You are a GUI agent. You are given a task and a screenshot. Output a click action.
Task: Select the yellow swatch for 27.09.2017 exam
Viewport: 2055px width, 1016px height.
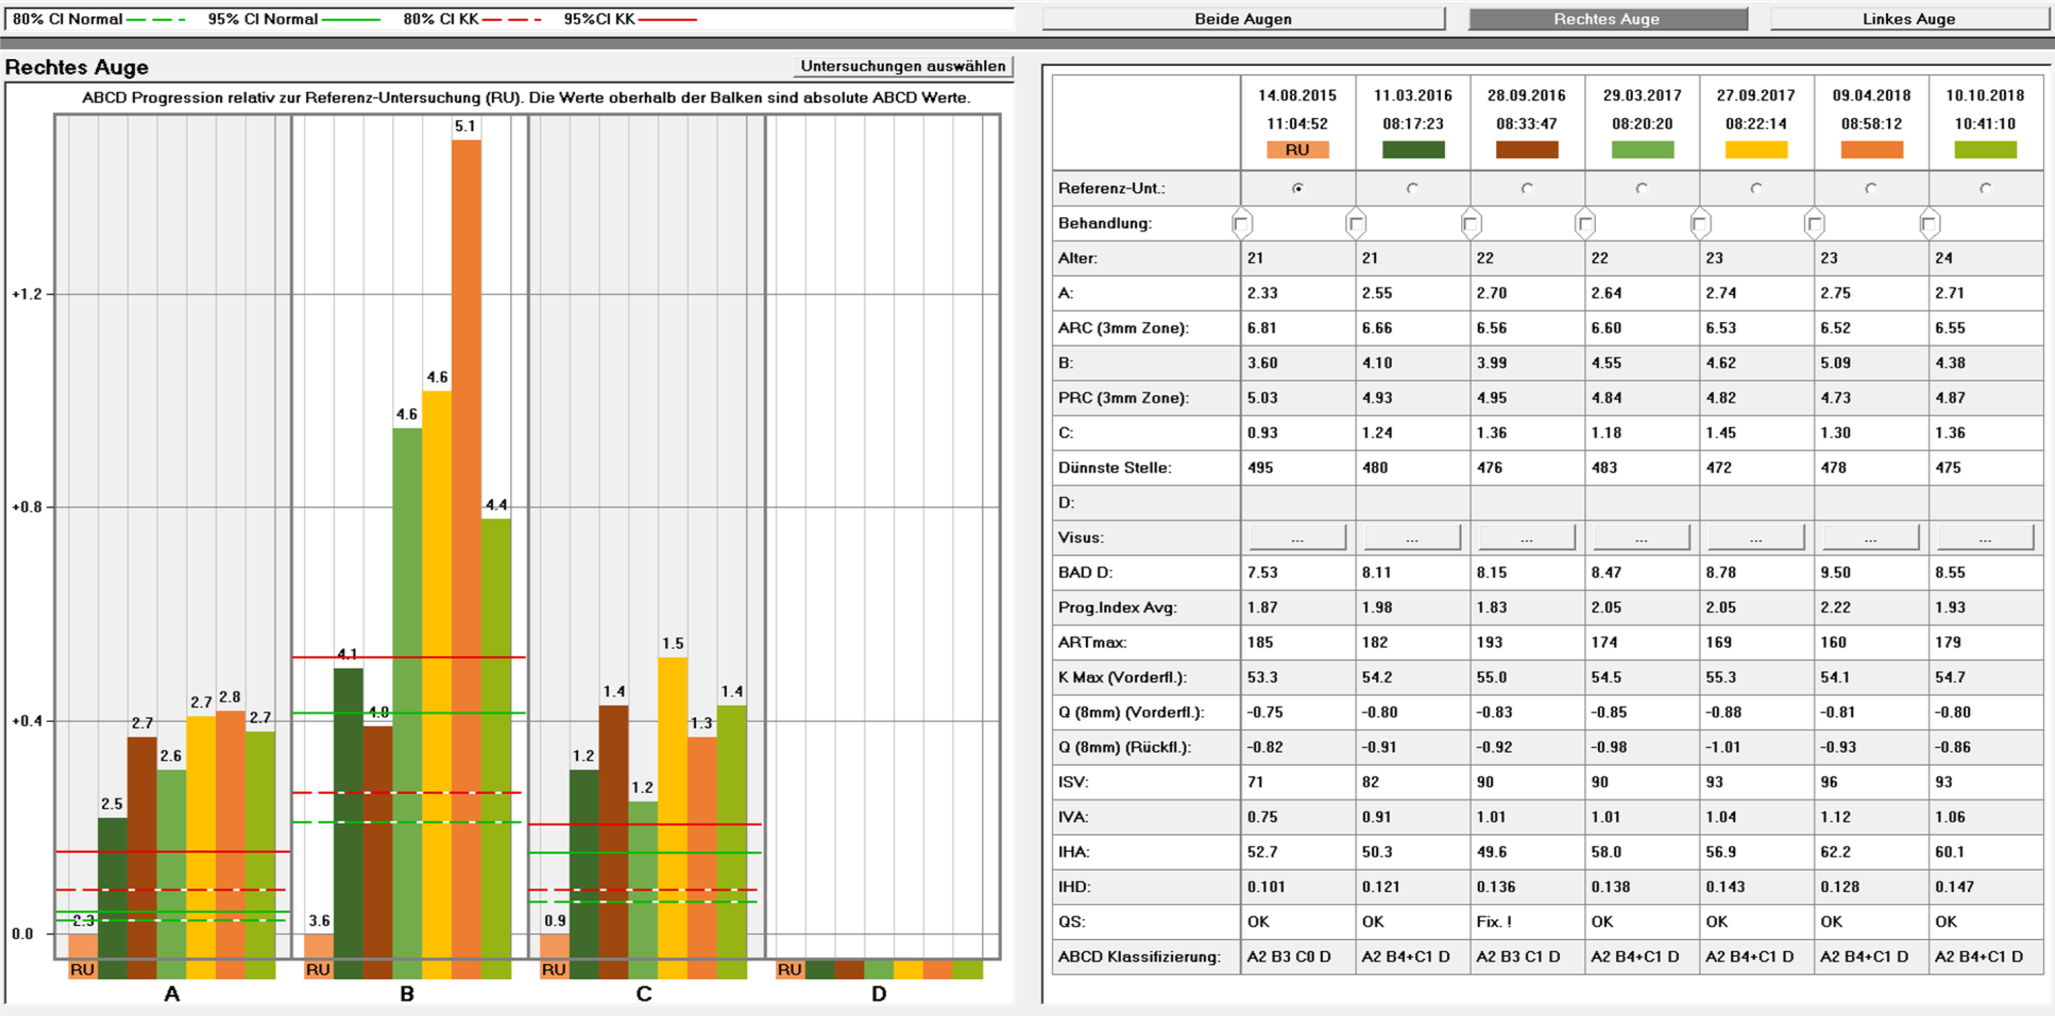1756,150
